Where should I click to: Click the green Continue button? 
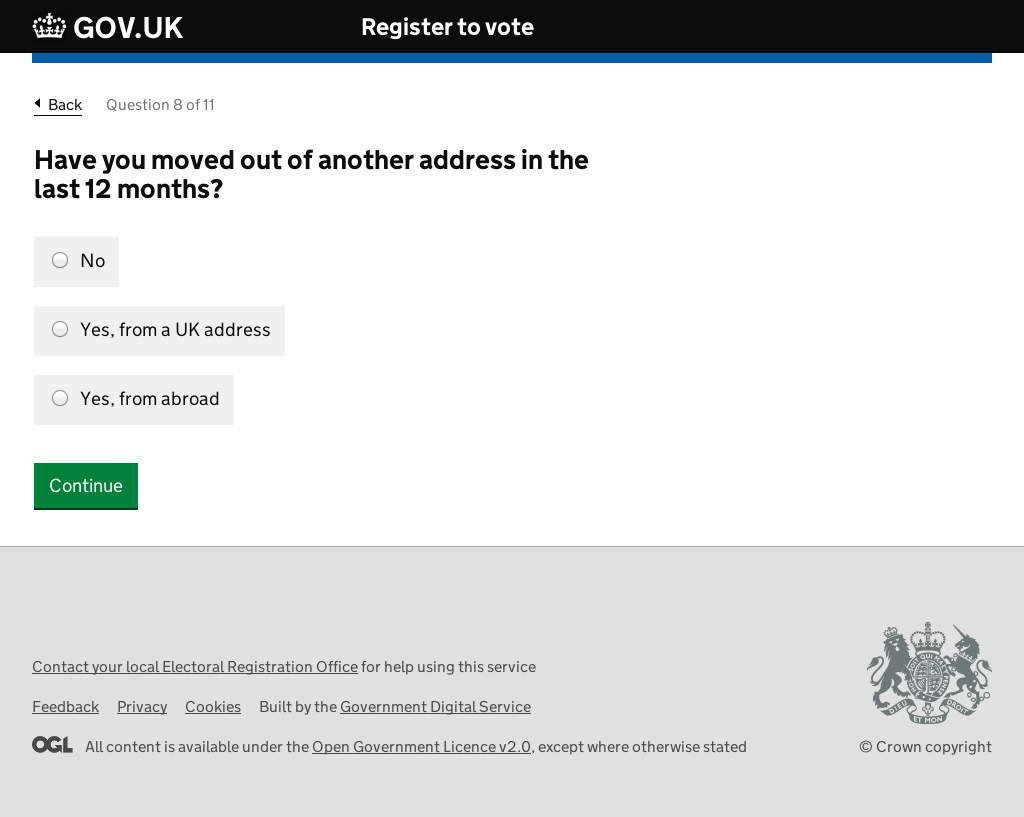point(86,486)
